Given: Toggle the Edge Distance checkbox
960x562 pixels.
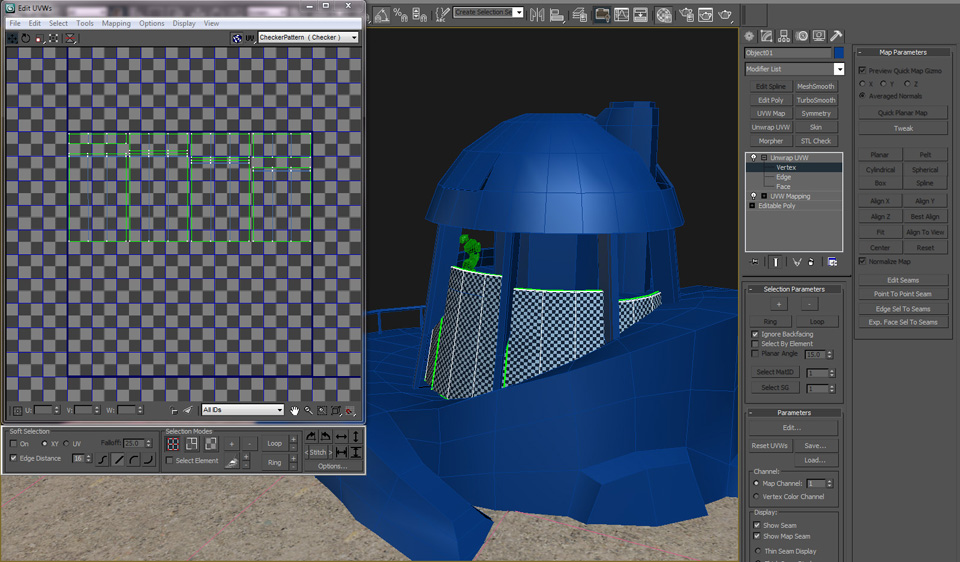Looking at the screenshot, I should pos(14,458).
